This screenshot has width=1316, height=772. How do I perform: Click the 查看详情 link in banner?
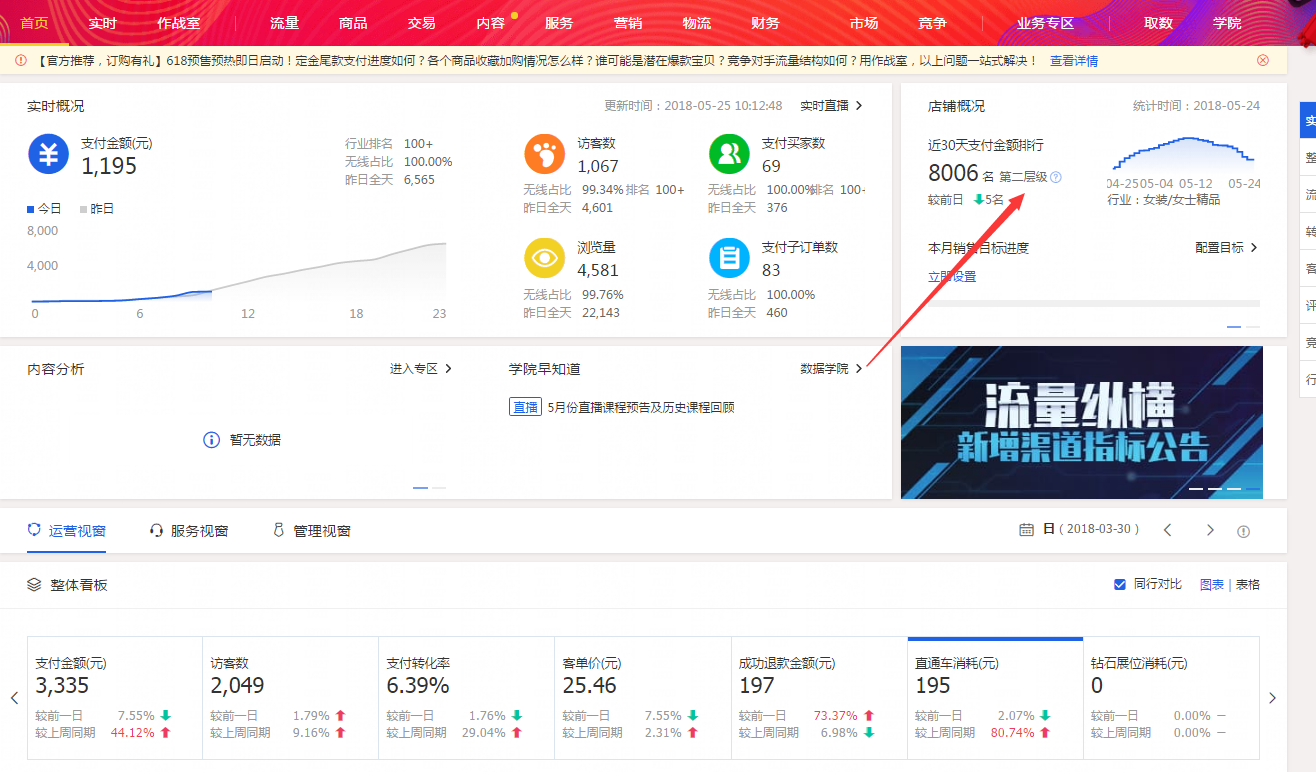pyautogui.click(x=1073, y=60)
